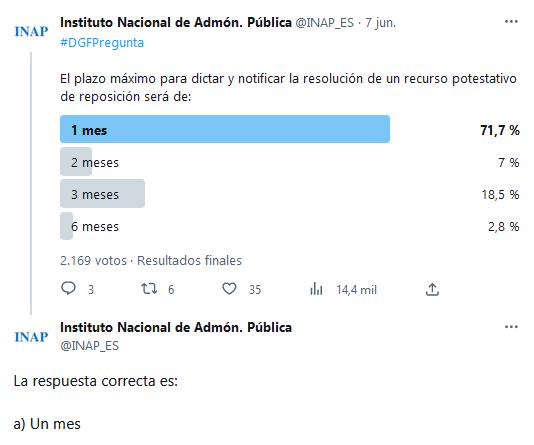Image resolution: width=534 pixels, height=445 pixels.
Task: Open the three-dot menu on the poll tweet
Action: pos(511,22)
